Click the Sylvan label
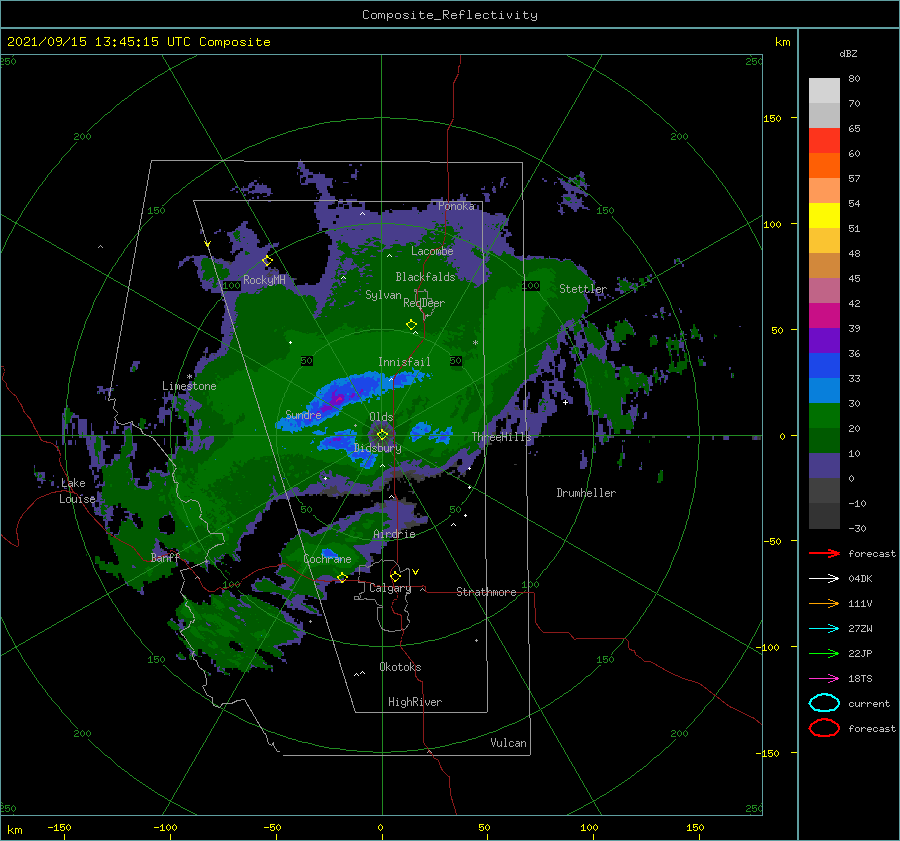The height and width of the screenshot is (841, 900). [383, 295]
